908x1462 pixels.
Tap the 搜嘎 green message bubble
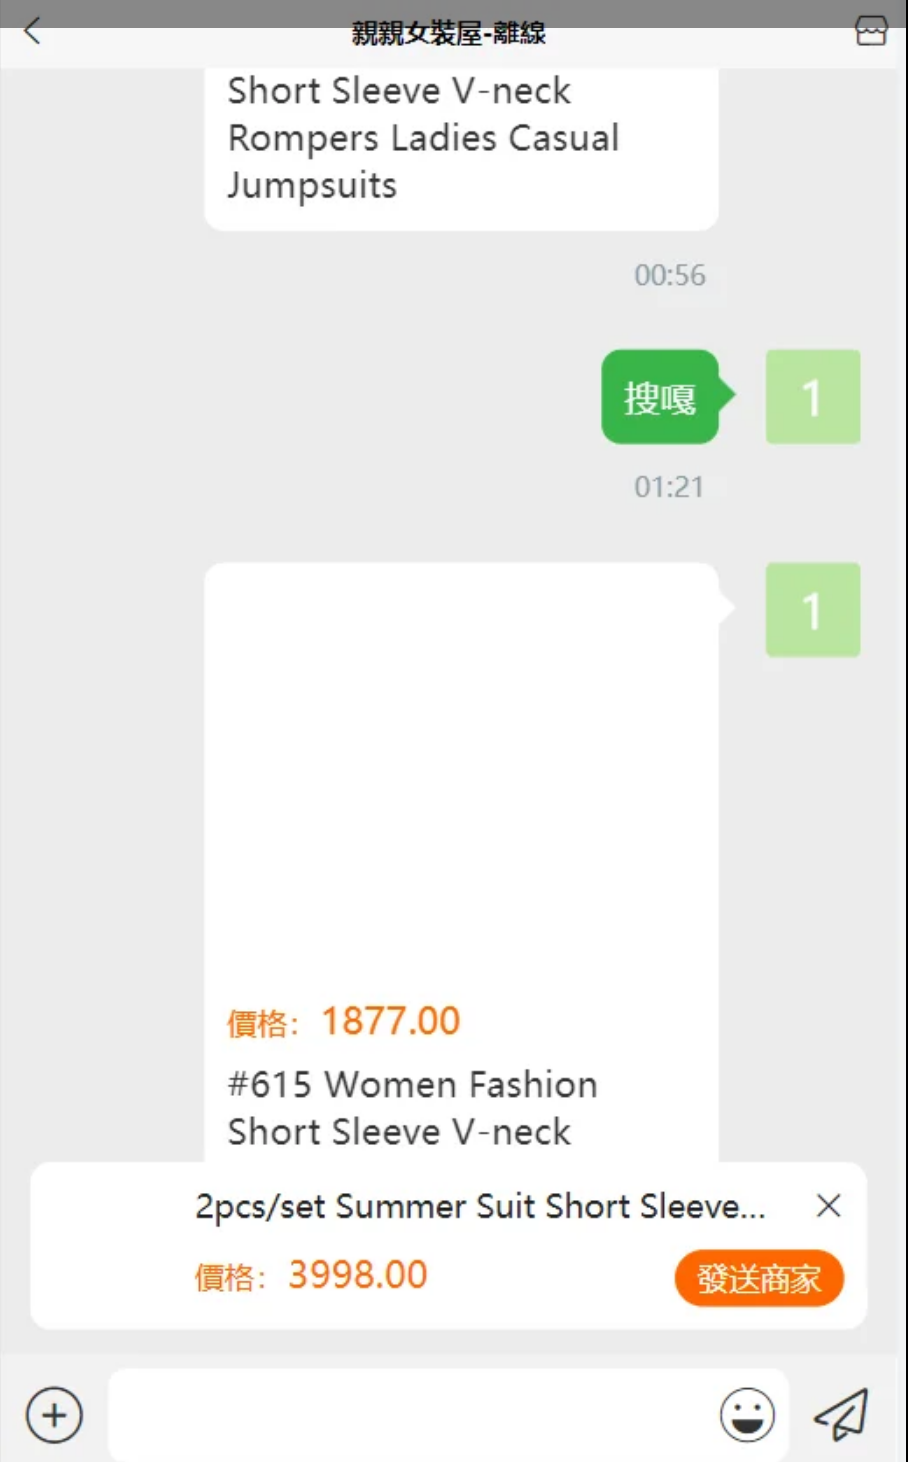tap(660, 397)
